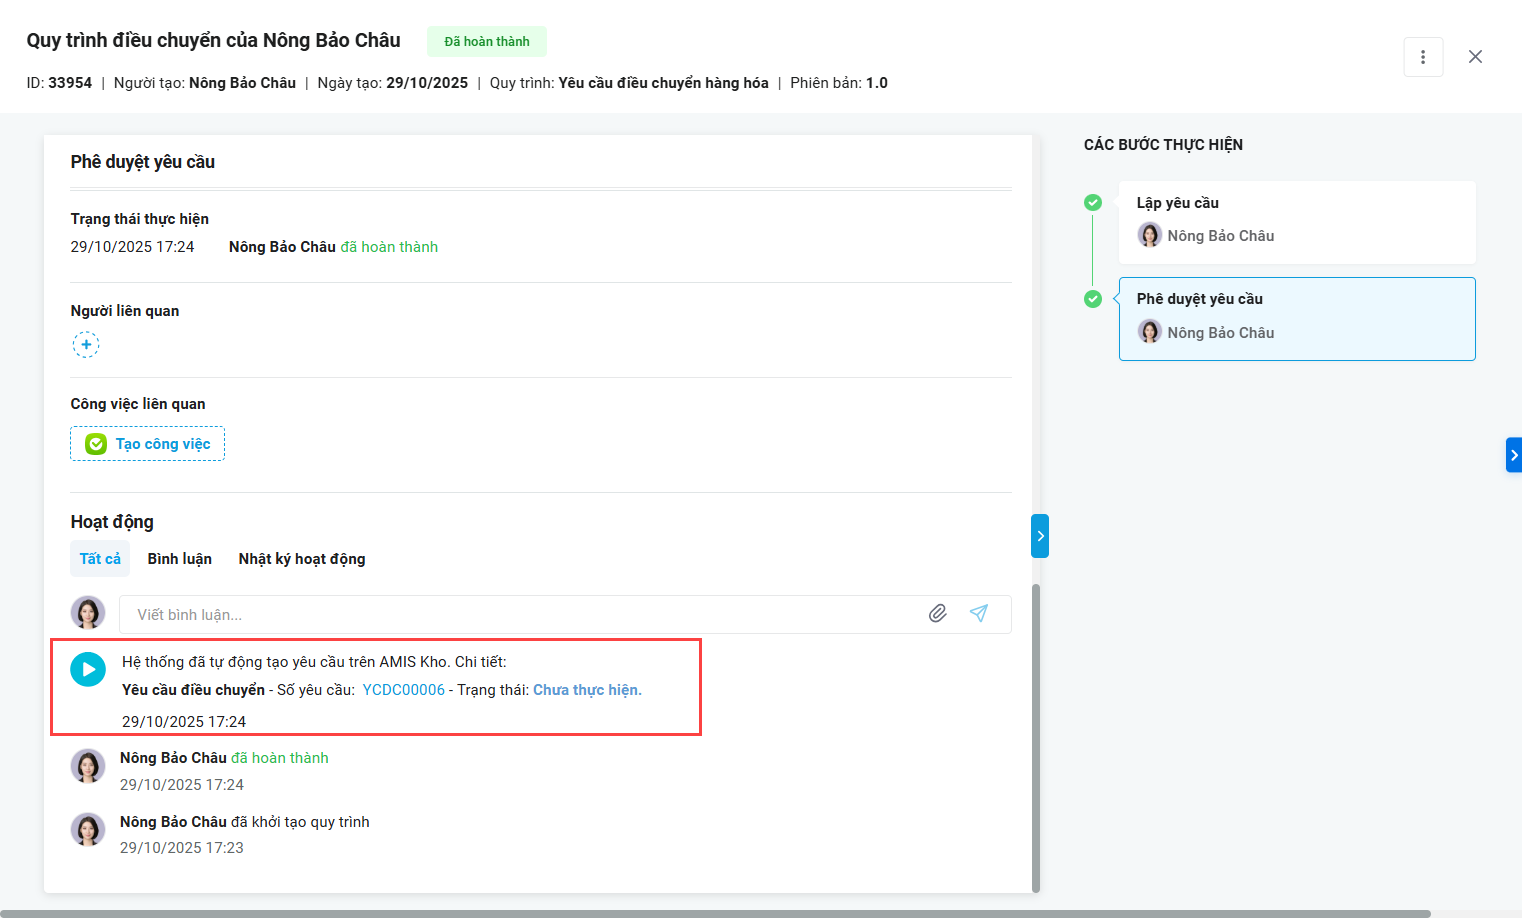The width and height of the screenshot is (1522, 918).
Task: Click the 'Trạng thái thực hiện' label
Action: (140, 219)
